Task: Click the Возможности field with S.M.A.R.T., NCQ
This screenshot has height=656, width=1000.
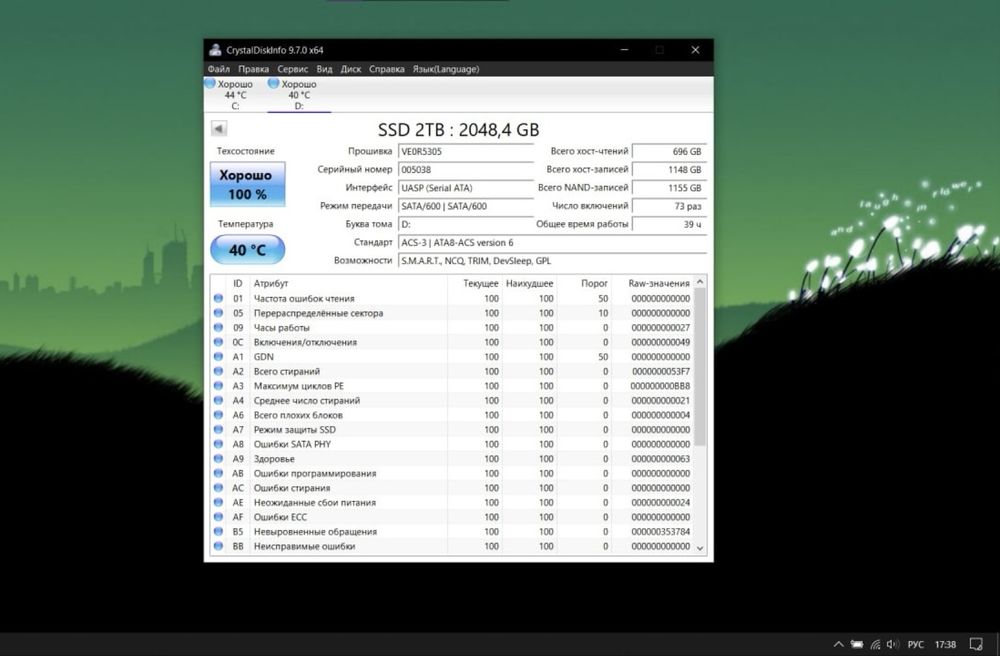Action: (x=552, y=261)
